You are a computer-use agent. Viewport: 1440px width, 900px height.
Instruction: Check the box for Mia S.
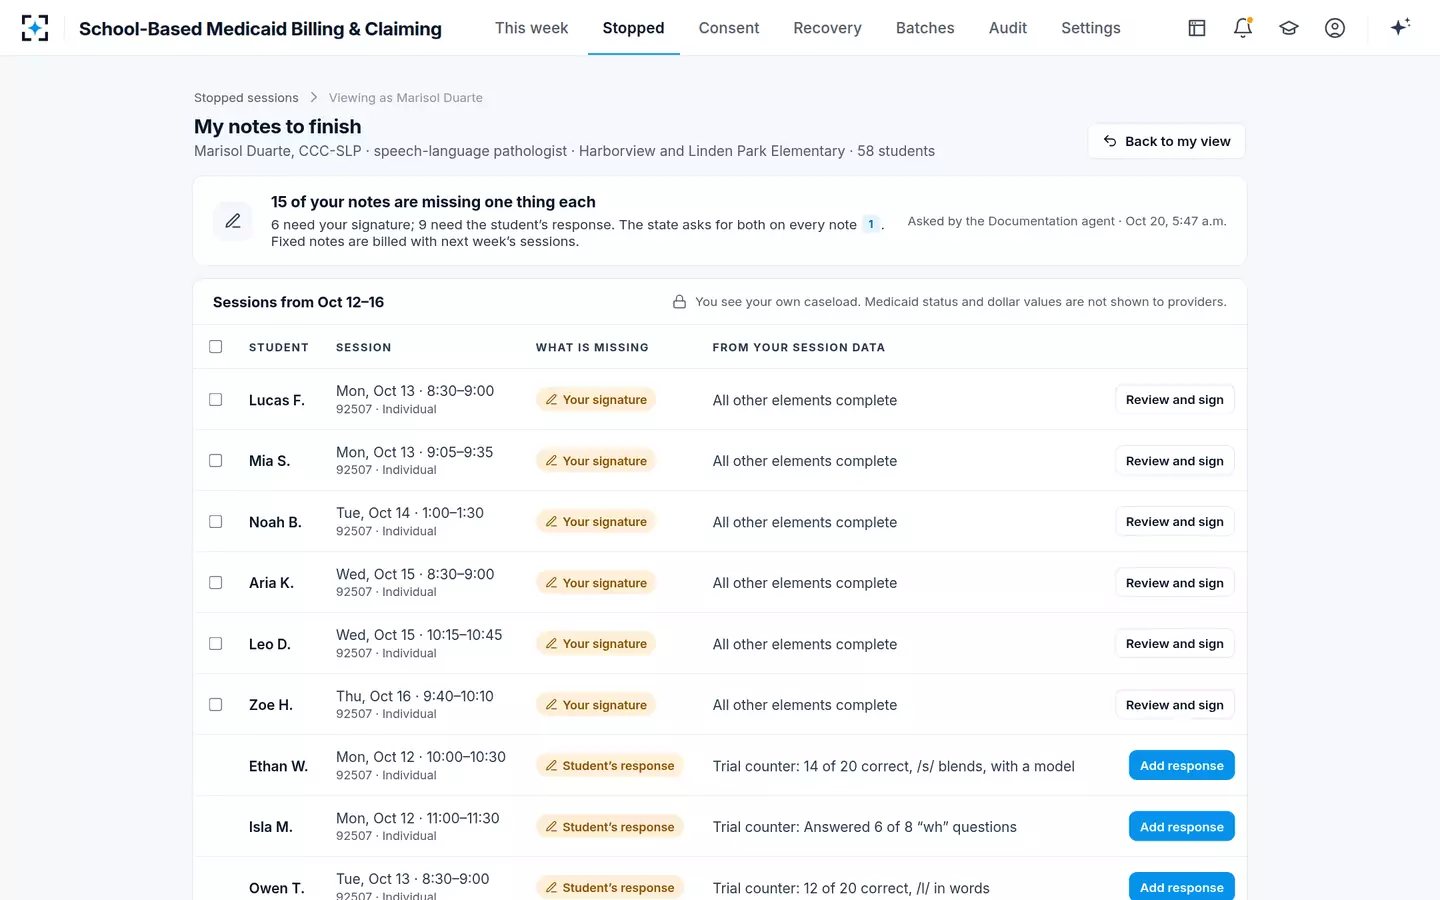[x=215, y=461]
